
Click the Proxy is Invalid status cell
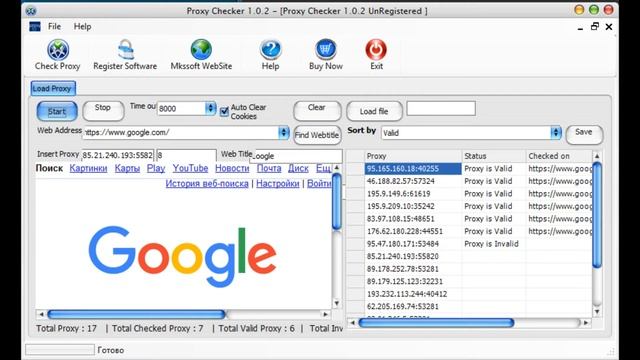494,244
